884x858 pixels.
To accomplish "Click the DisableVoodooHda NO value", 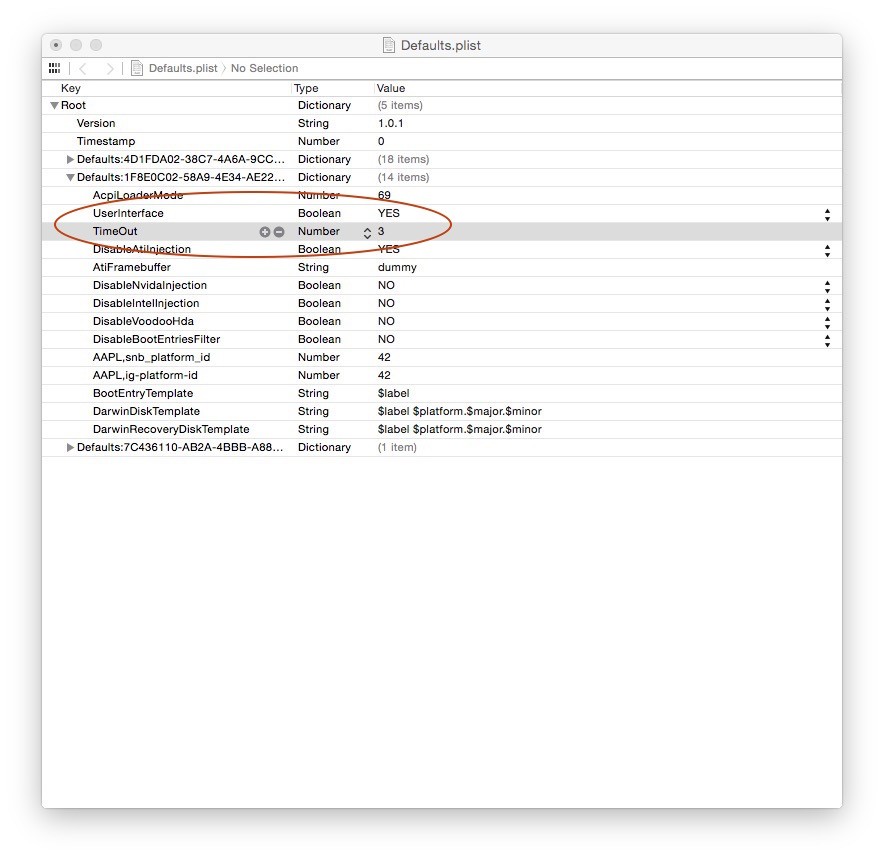I will coord(386,322).
